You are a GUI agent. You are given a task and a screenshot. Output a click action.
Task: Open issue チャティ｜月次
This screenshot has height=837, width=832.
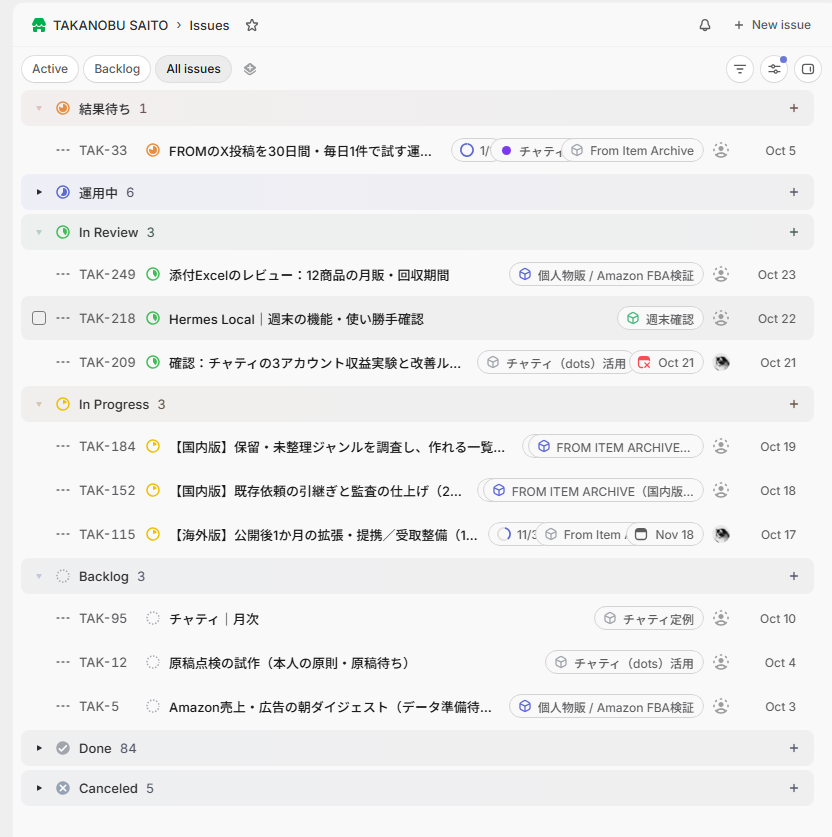(213, 619)
